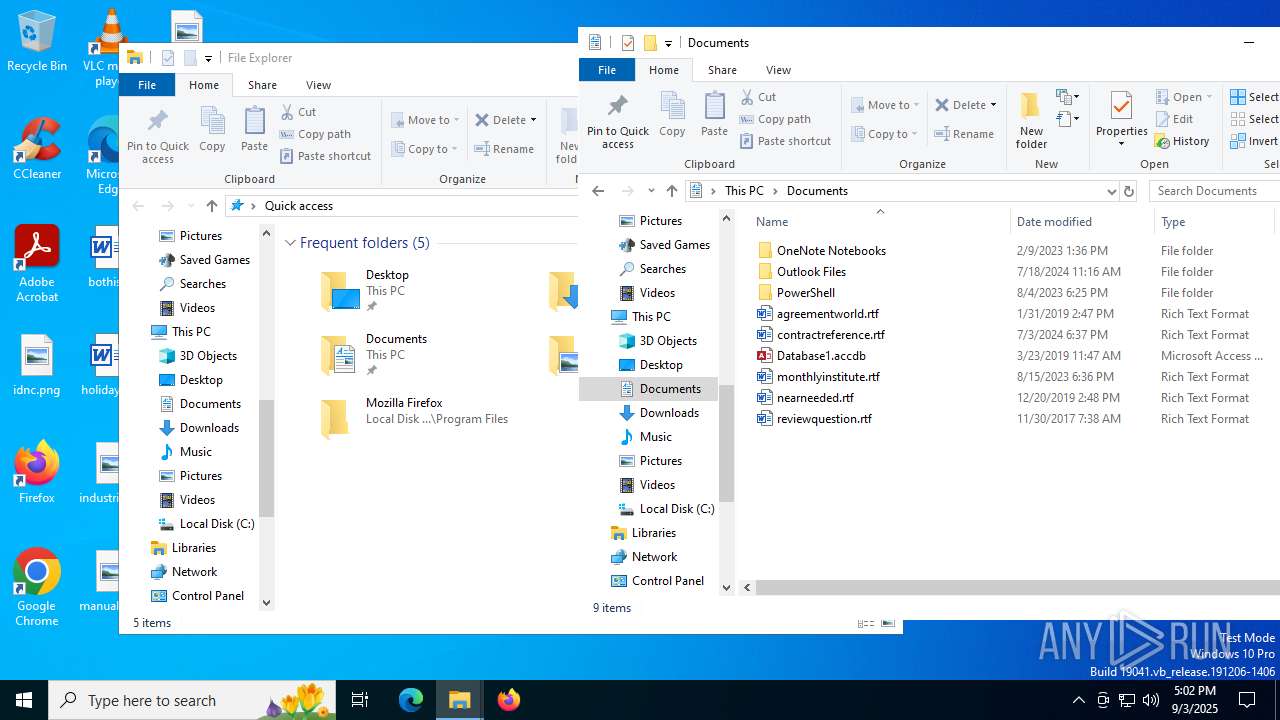Viewport: 1280px width, 720px height.
Task: Click Copy path in File Explorer window ribbon
Action: click(315, 134)
